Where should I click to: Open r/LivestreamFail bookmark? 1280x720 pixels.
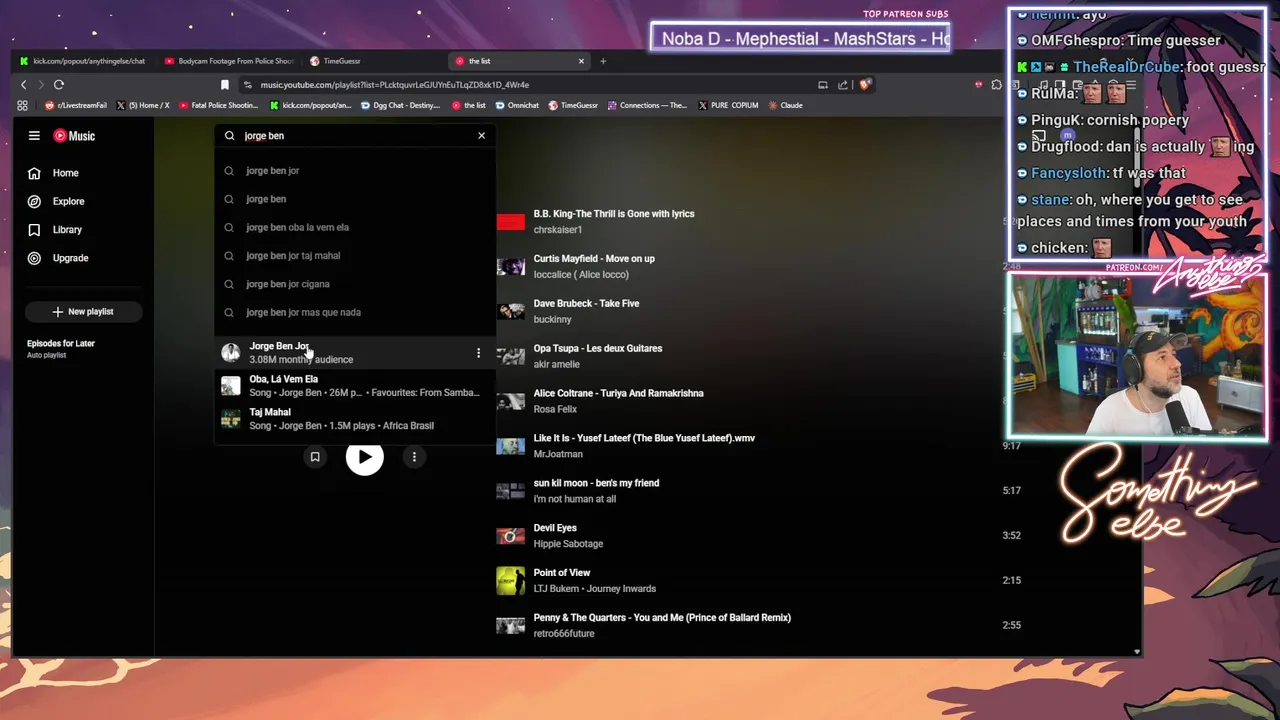coord(74,105)
